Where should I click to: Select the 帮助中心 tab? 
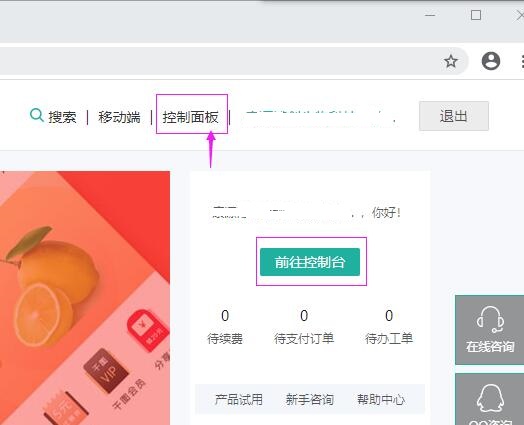[381, 399]
